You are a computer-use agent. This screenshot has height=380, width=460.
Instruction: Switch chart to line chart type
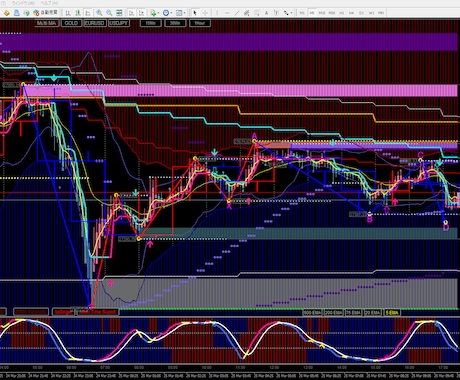(x=88, y=13)
